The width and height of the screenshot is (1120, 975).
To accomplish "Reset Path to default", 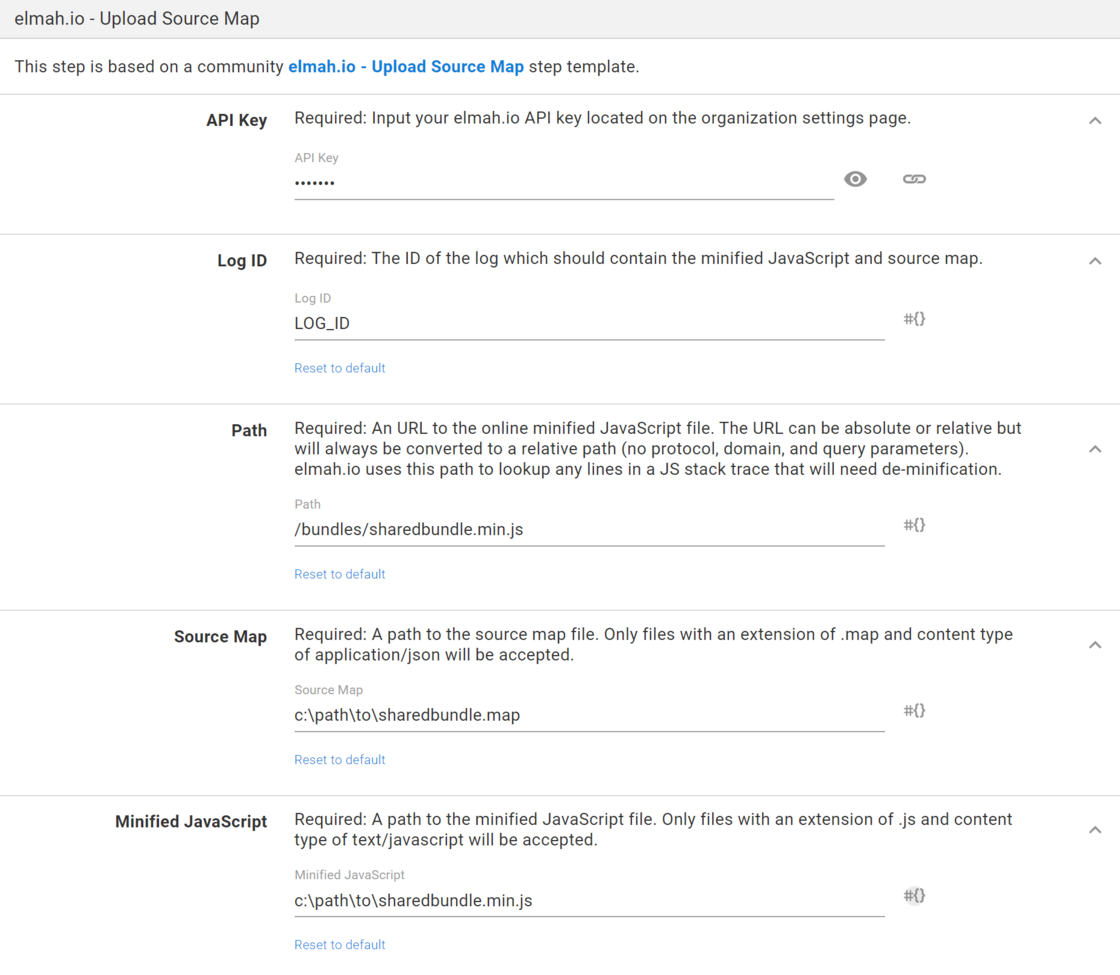I will (x=339, y=574).
